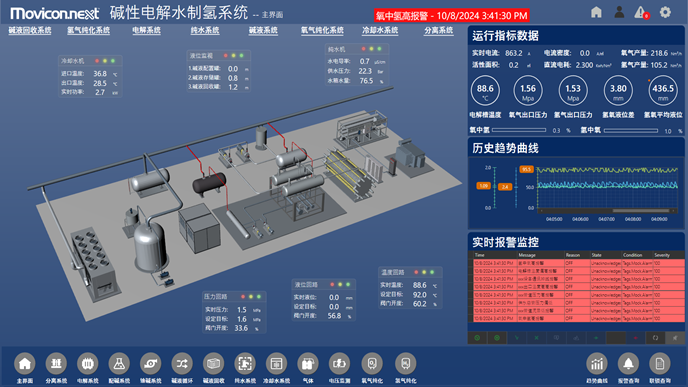Click the user account icon in header
688x387 pixels.
pyautogui.click(x=619, y=12)
